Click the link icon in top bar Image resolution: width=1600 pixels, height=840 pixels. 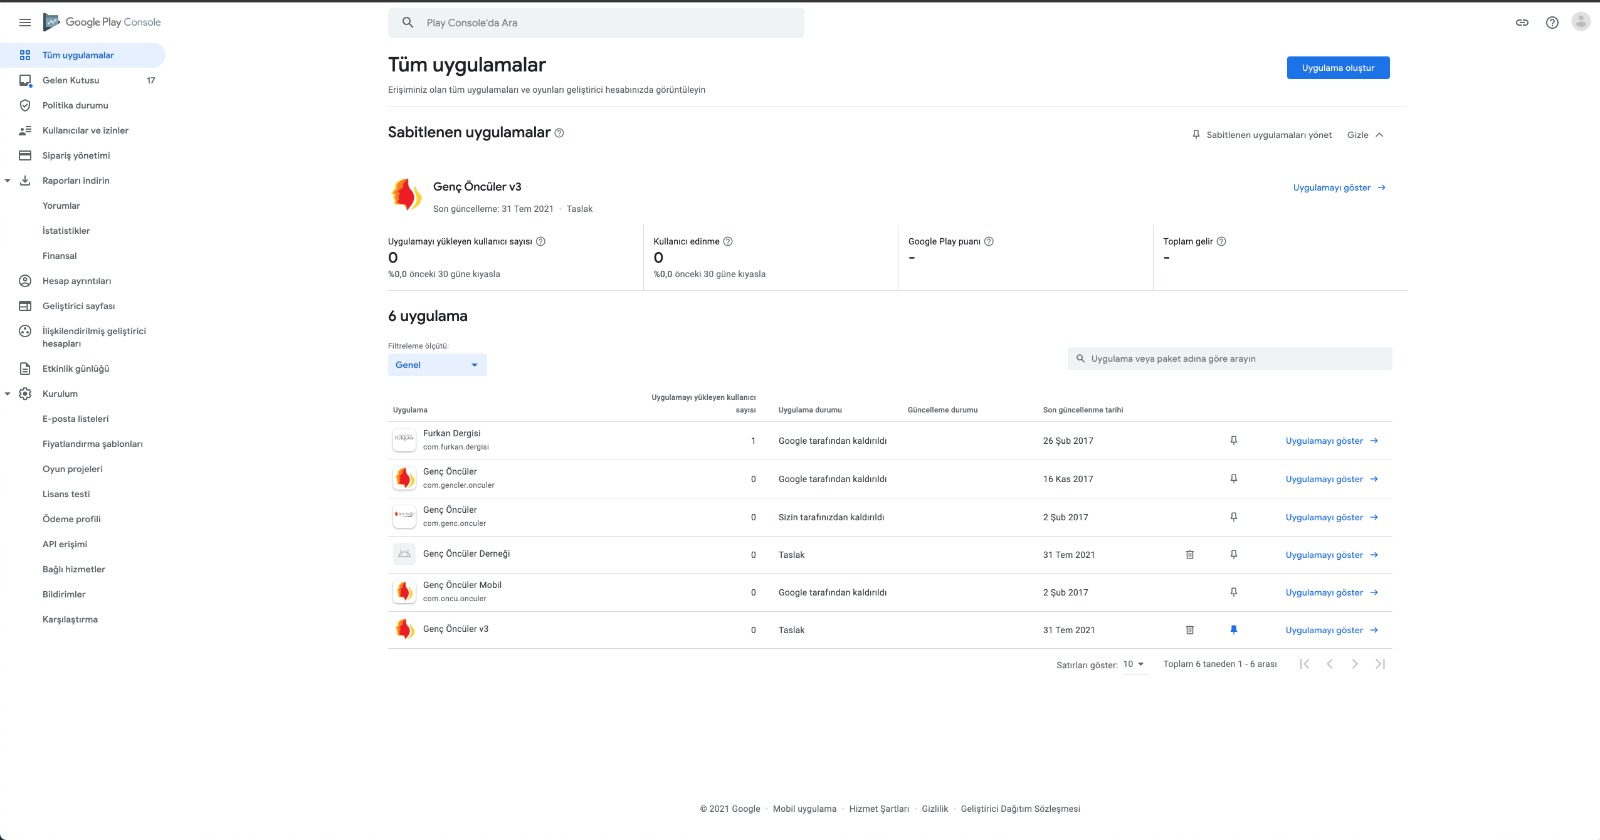click(x=1522, y=22)
